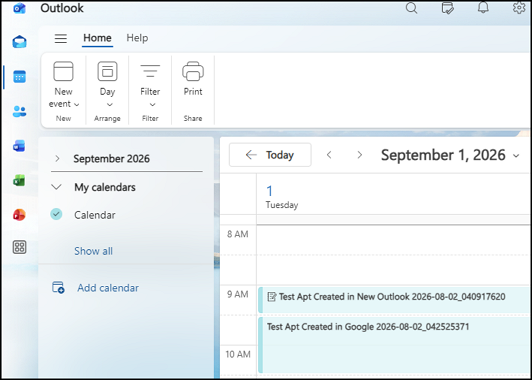Click note icon on New Outlook appointment
Image resolution: width=532 pixels, height=380 pixels.
pyautogui.click(x=272, y=297)
